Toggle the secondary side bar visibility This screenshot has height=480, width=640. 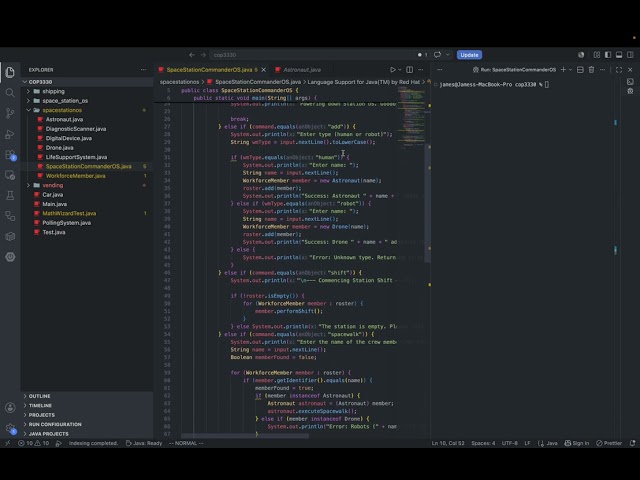(630, 55)
